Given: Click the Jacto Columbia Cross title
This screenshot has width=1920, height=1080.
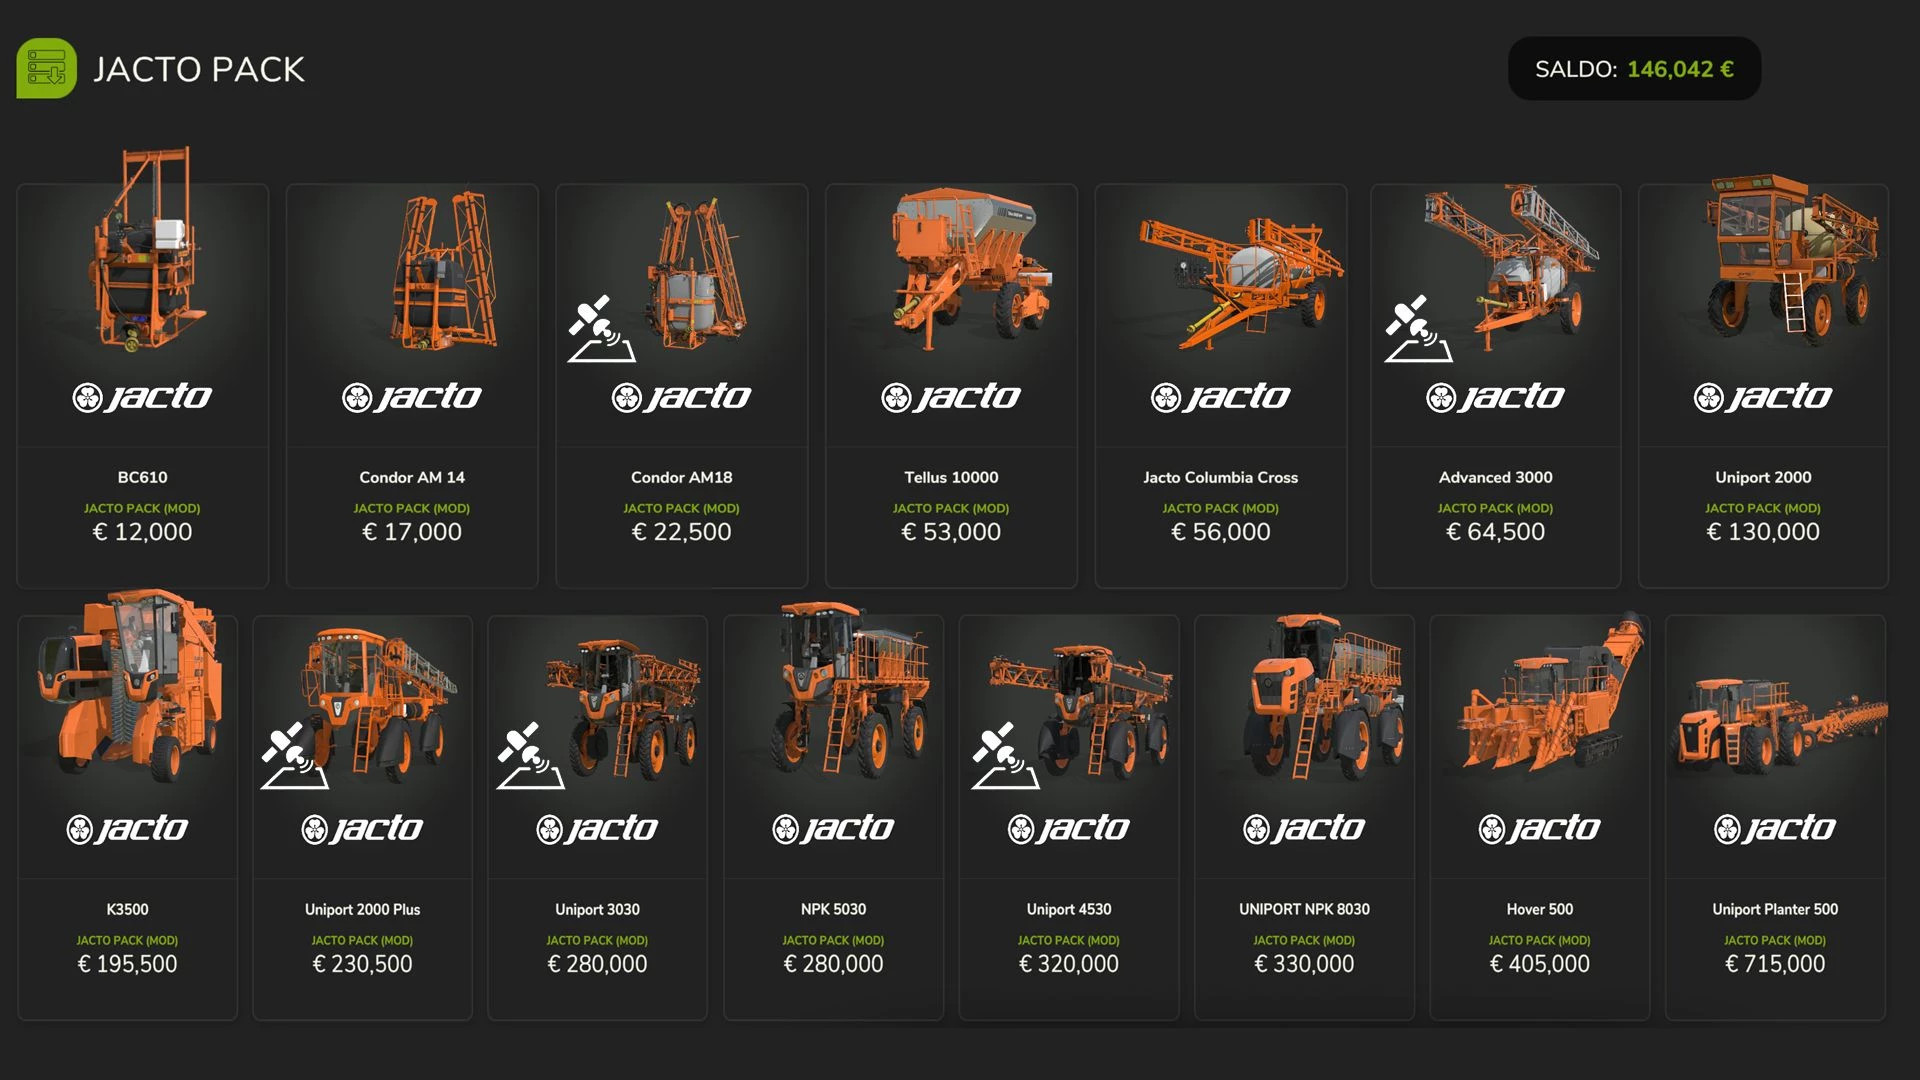Looking at the screenshot, I should pyautogui.click(x=1221, y=477).
